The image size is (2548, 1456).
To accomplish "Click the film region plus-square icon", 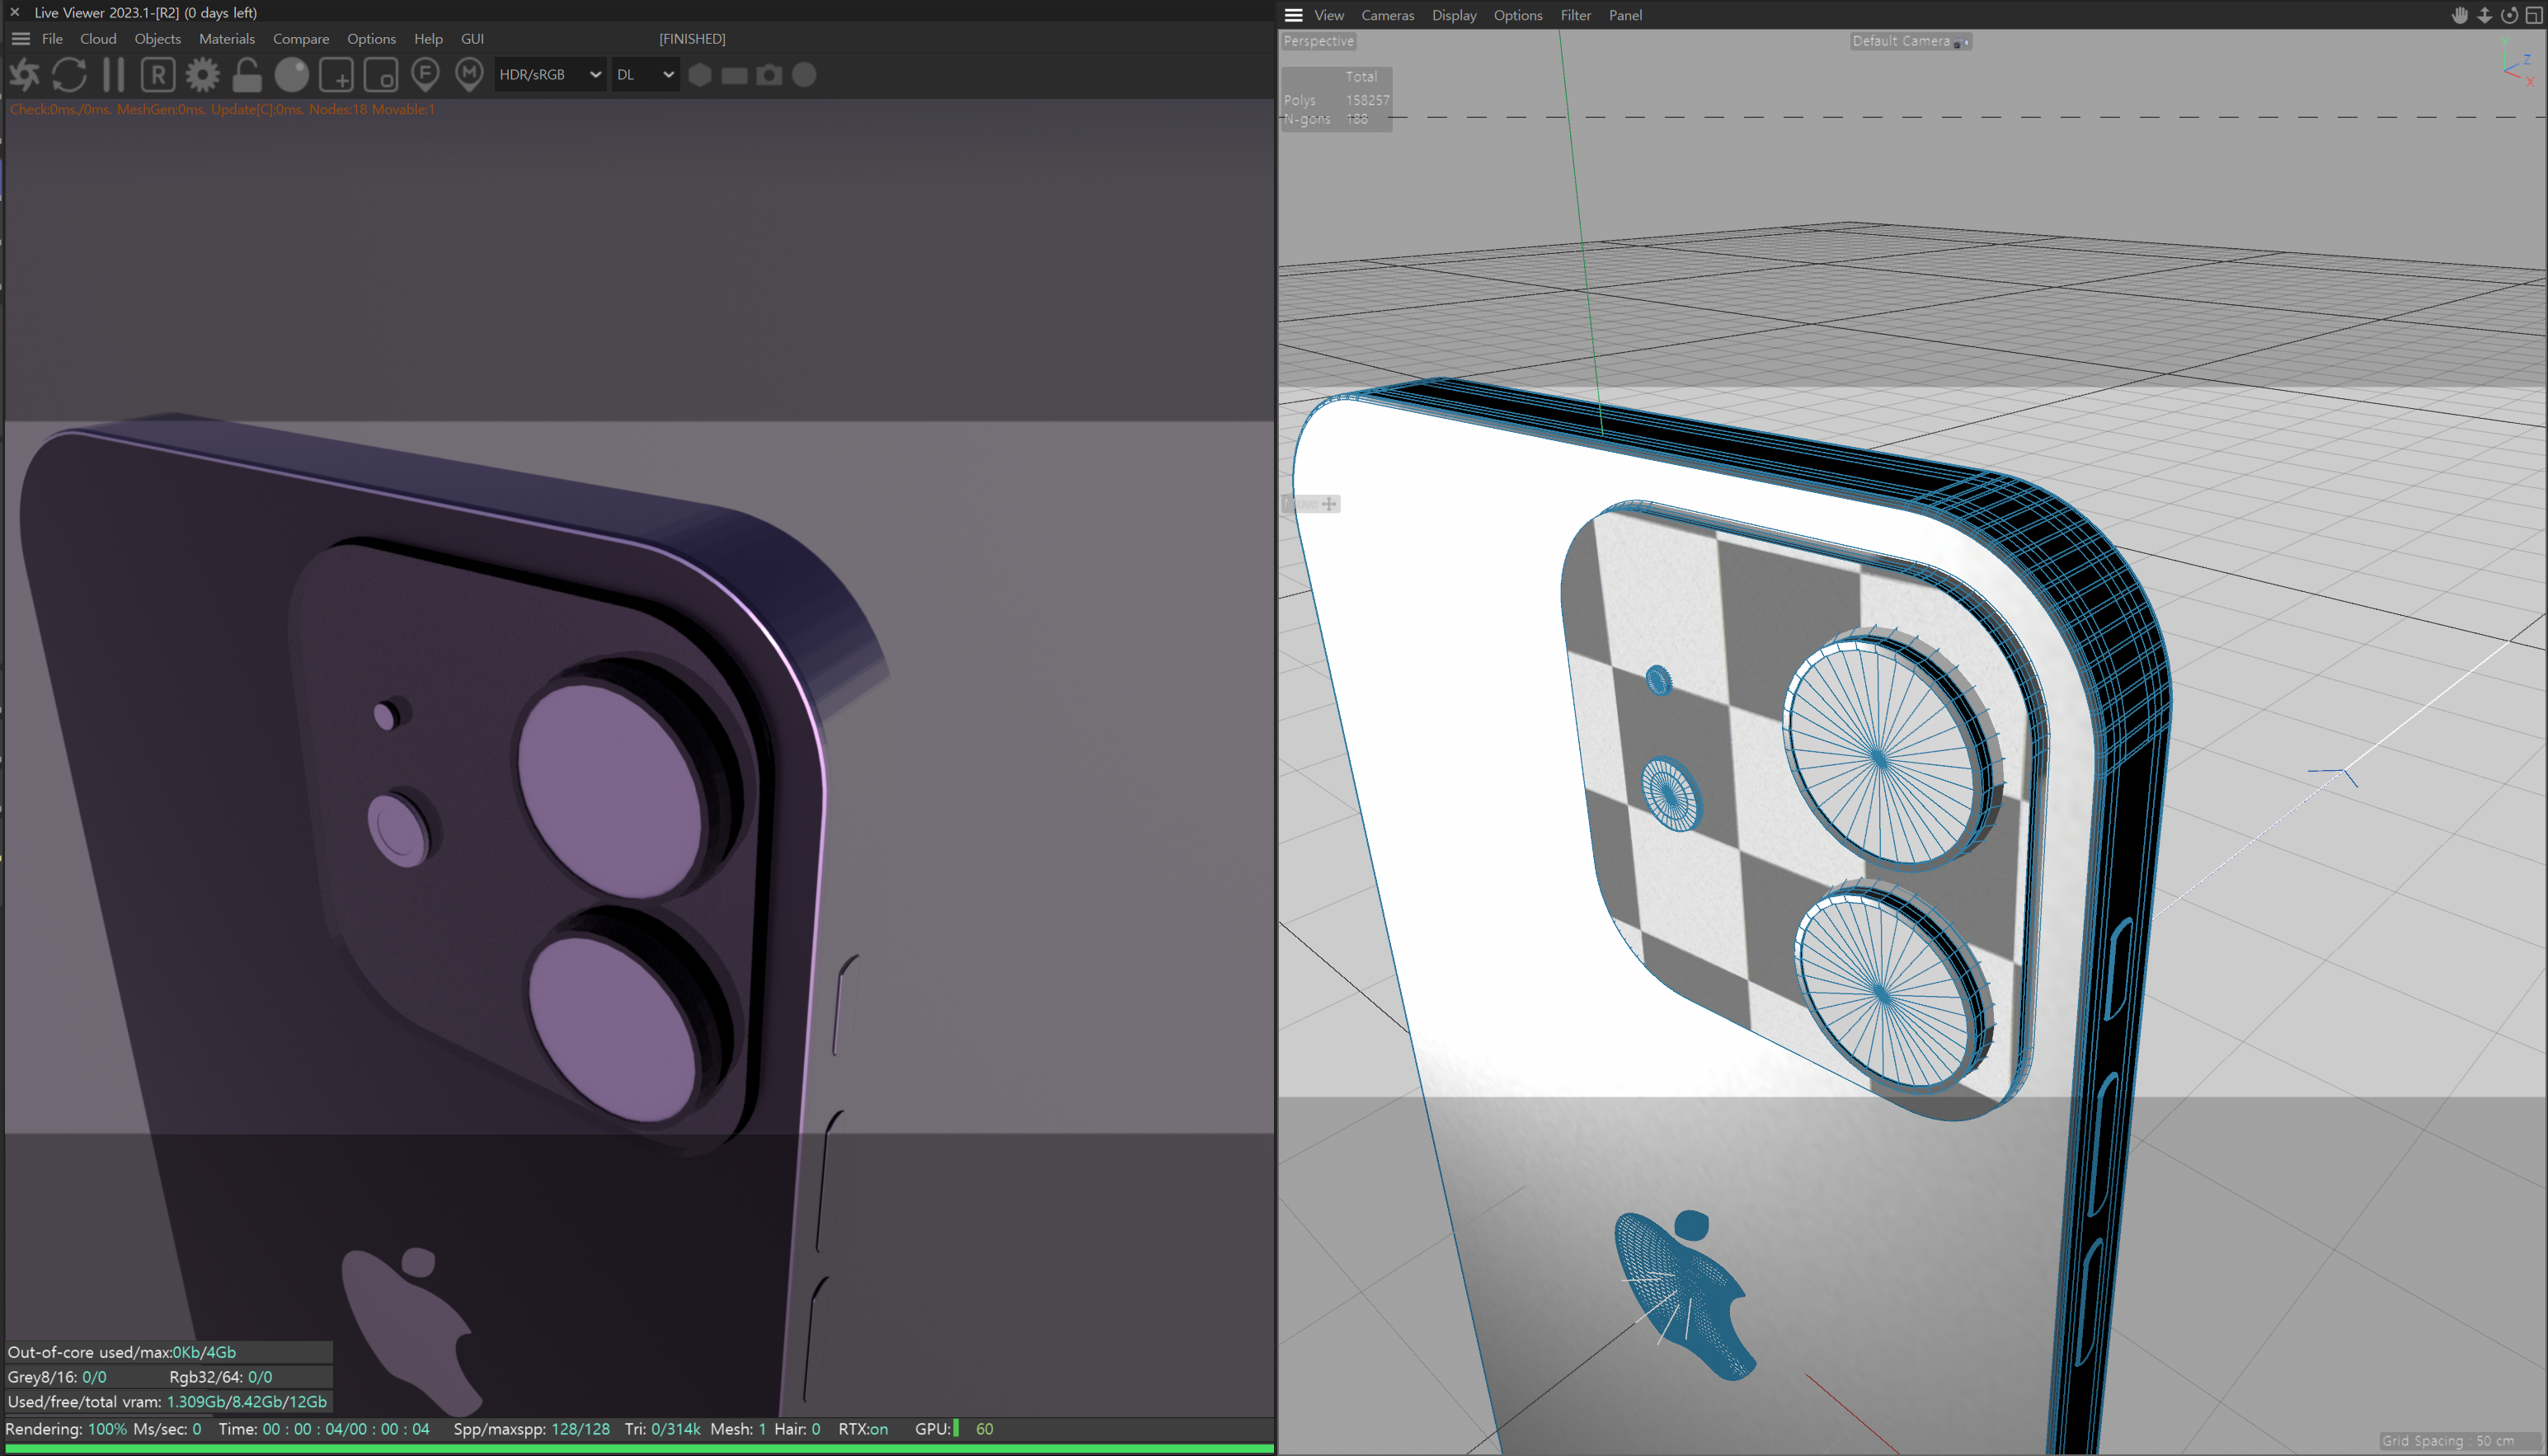I will pyautogui.click(x=336, y=75).
